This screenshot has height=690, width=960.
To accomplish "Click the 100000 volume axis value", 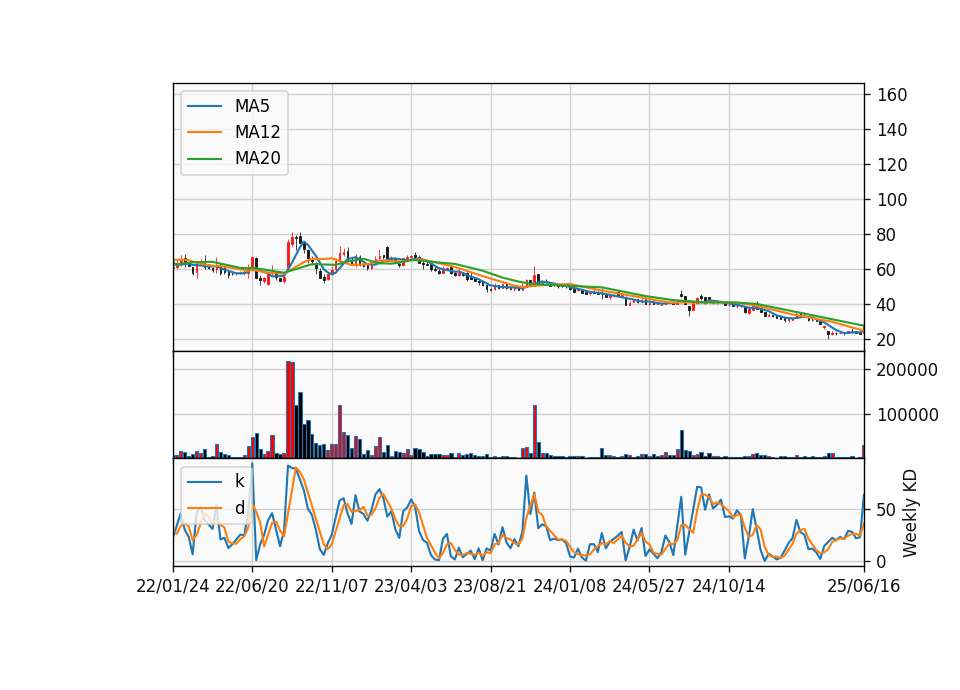I will [x=907, y=415].
